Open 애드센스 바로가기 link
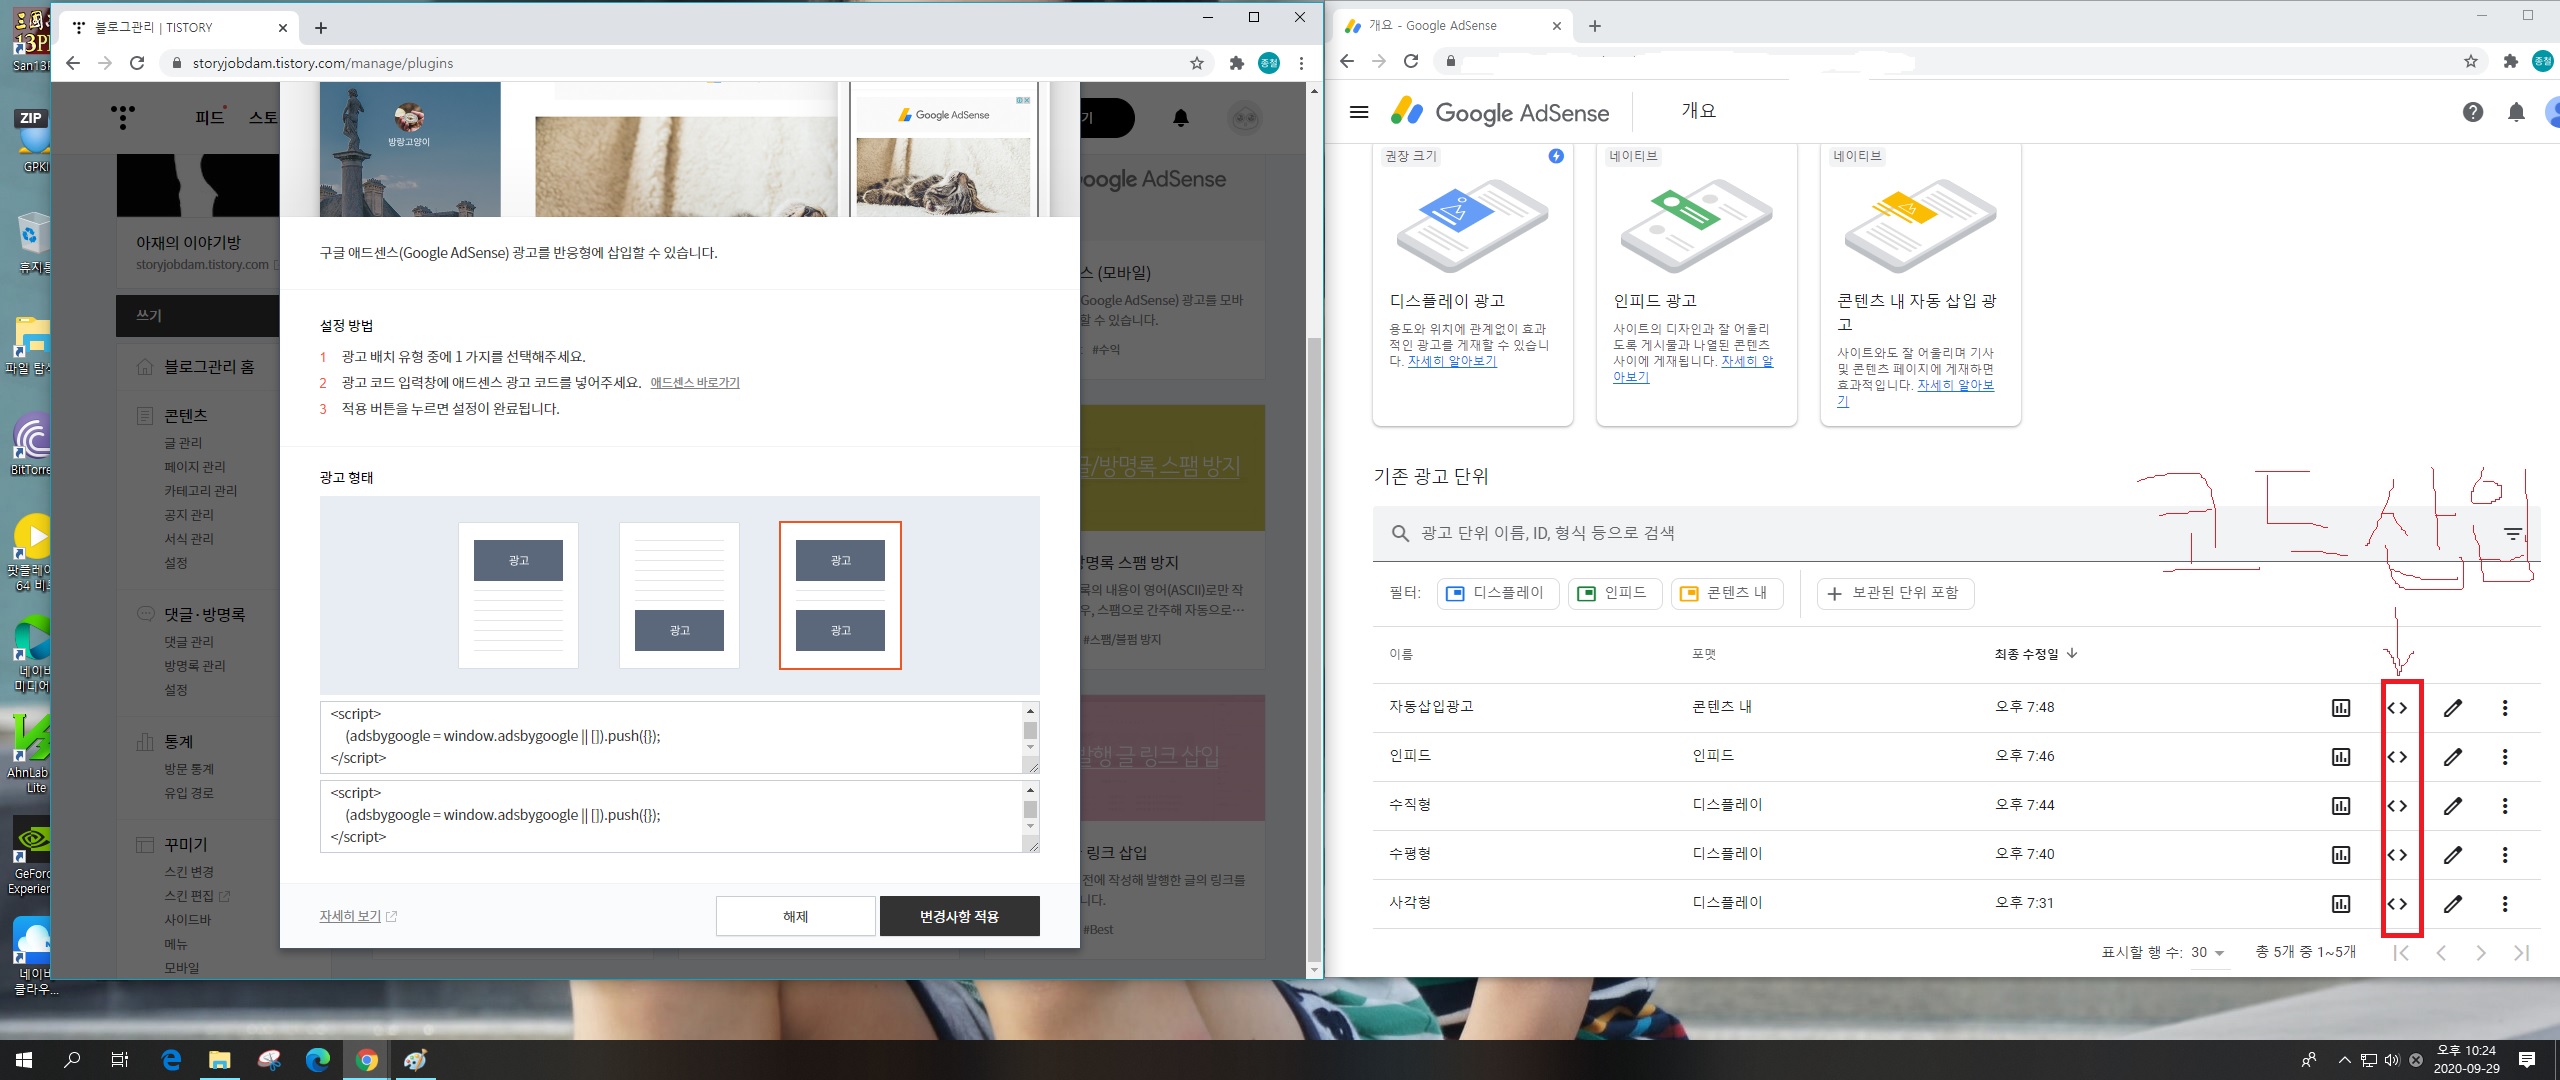This screenshot has width=2560, height=1080. pos(695,383)
